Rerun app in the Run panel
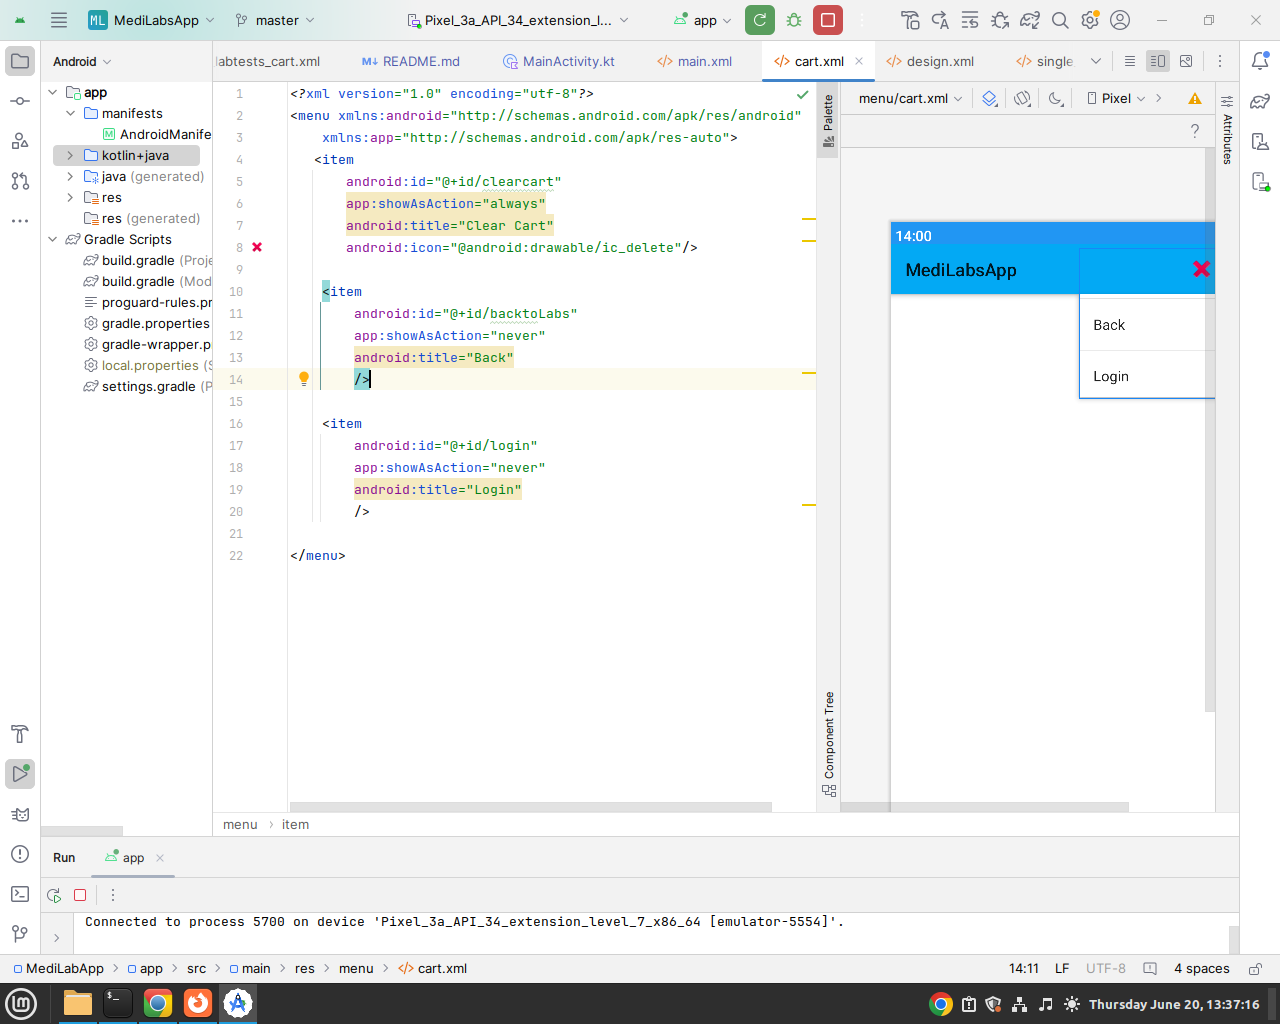This screenshot has width=1280, height=1024. [54, 895]
